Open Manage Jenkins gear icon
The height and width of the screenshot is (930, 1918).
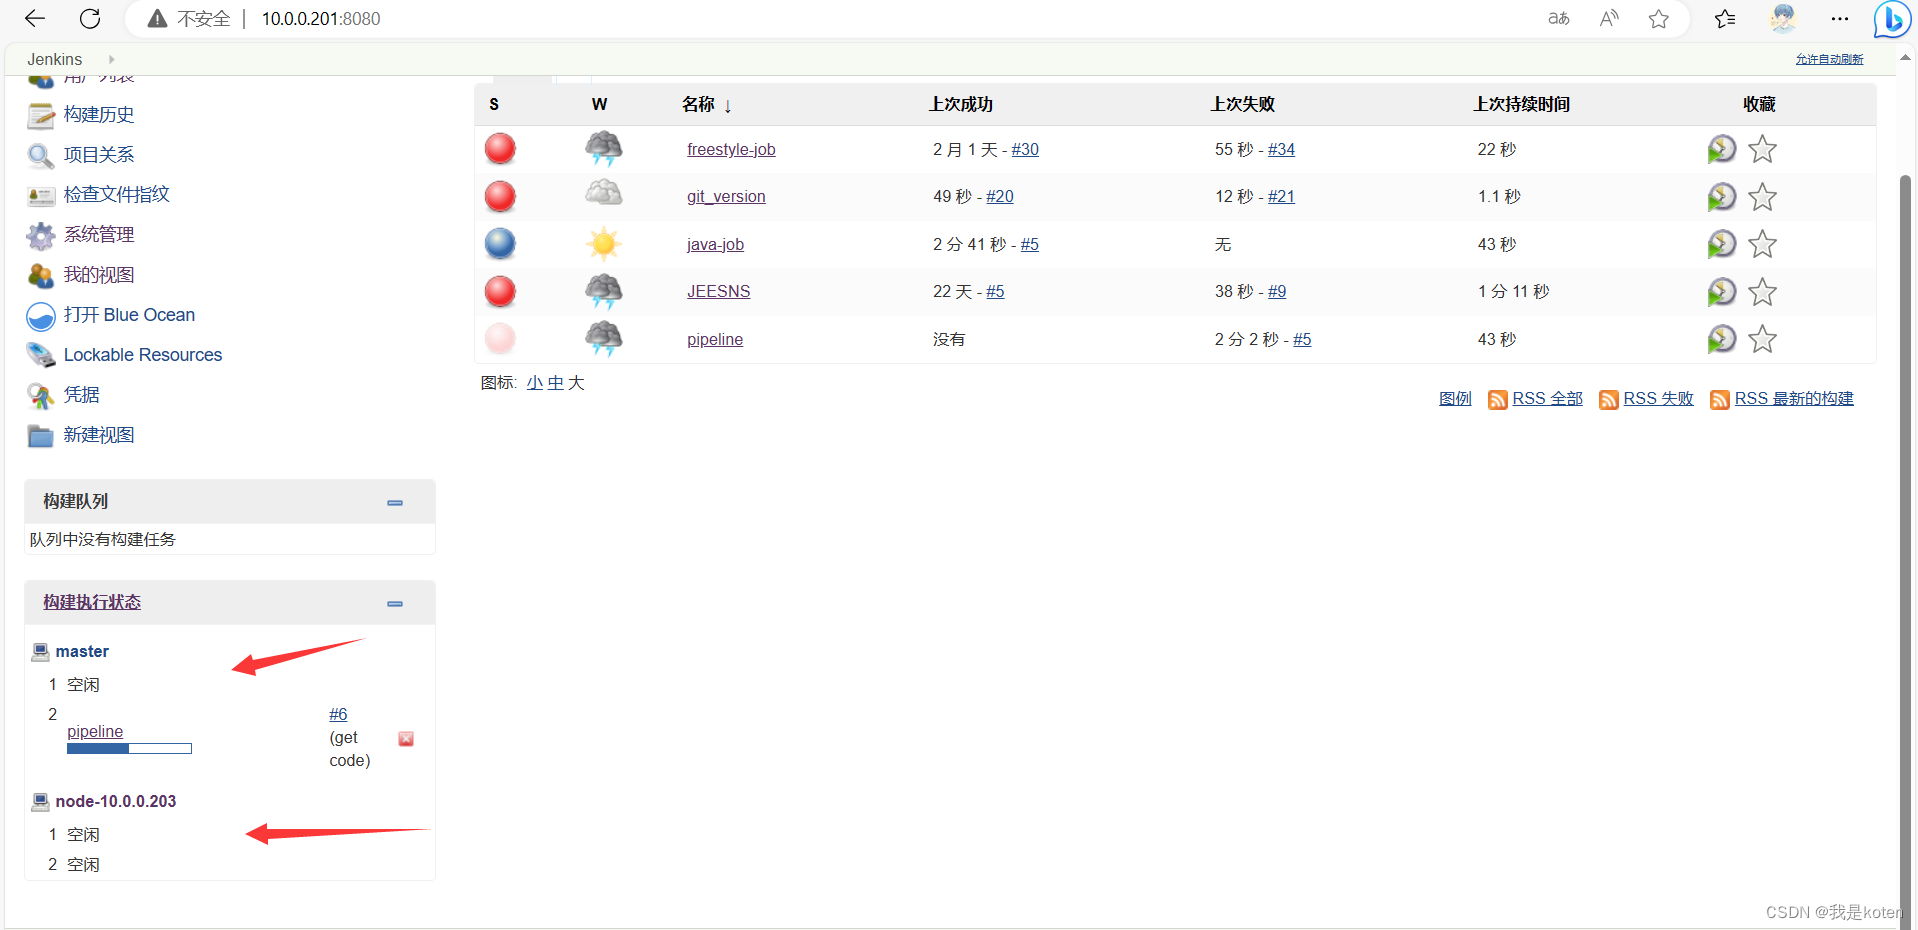click(x=41, y=235)
